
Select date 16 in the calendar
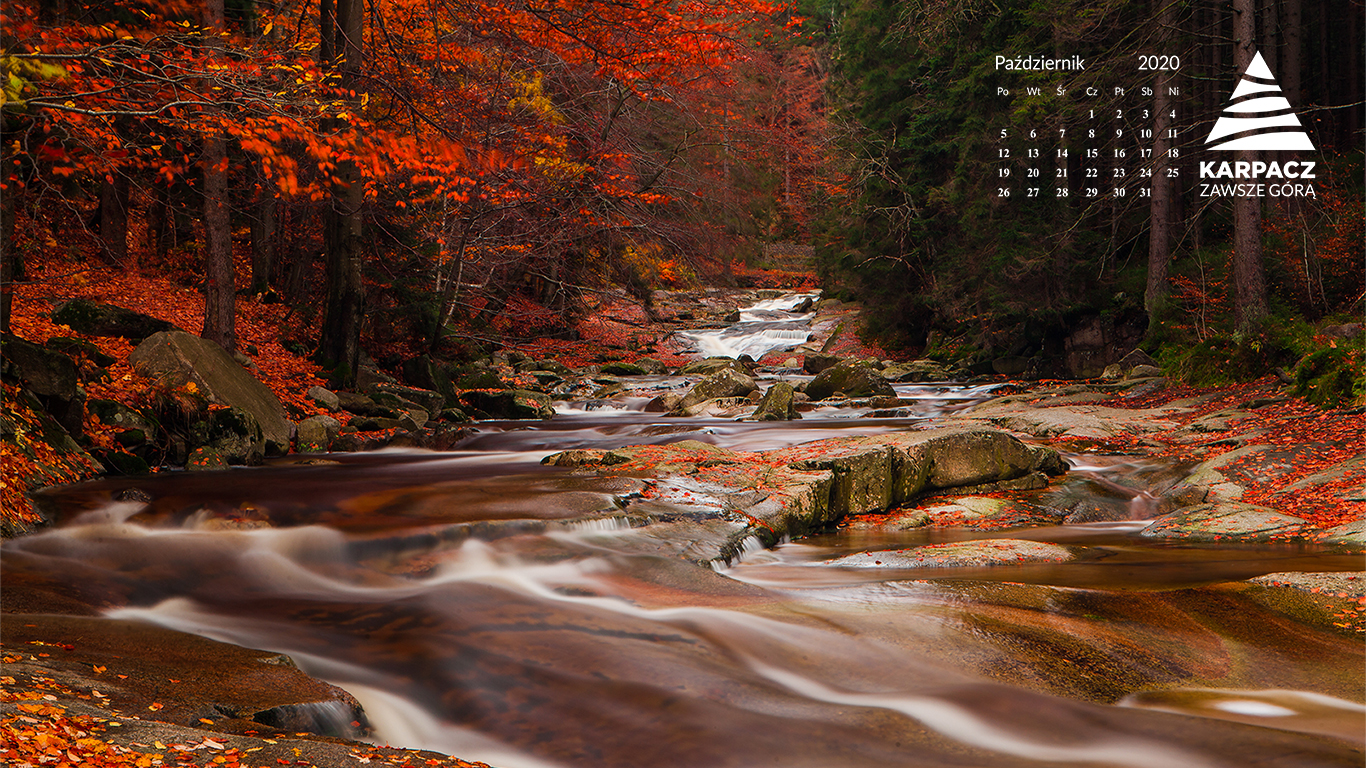(1119, 153)
